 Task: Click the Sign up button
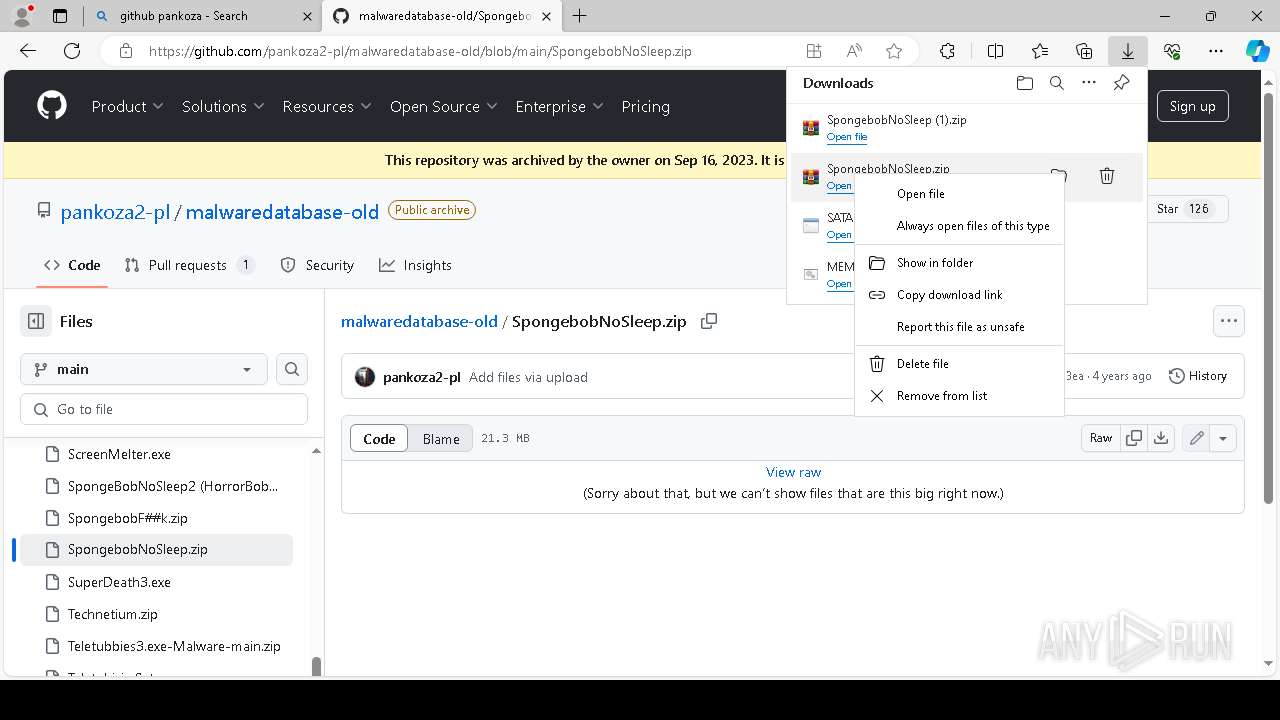pyautogui.click(x=1193, y=106)
